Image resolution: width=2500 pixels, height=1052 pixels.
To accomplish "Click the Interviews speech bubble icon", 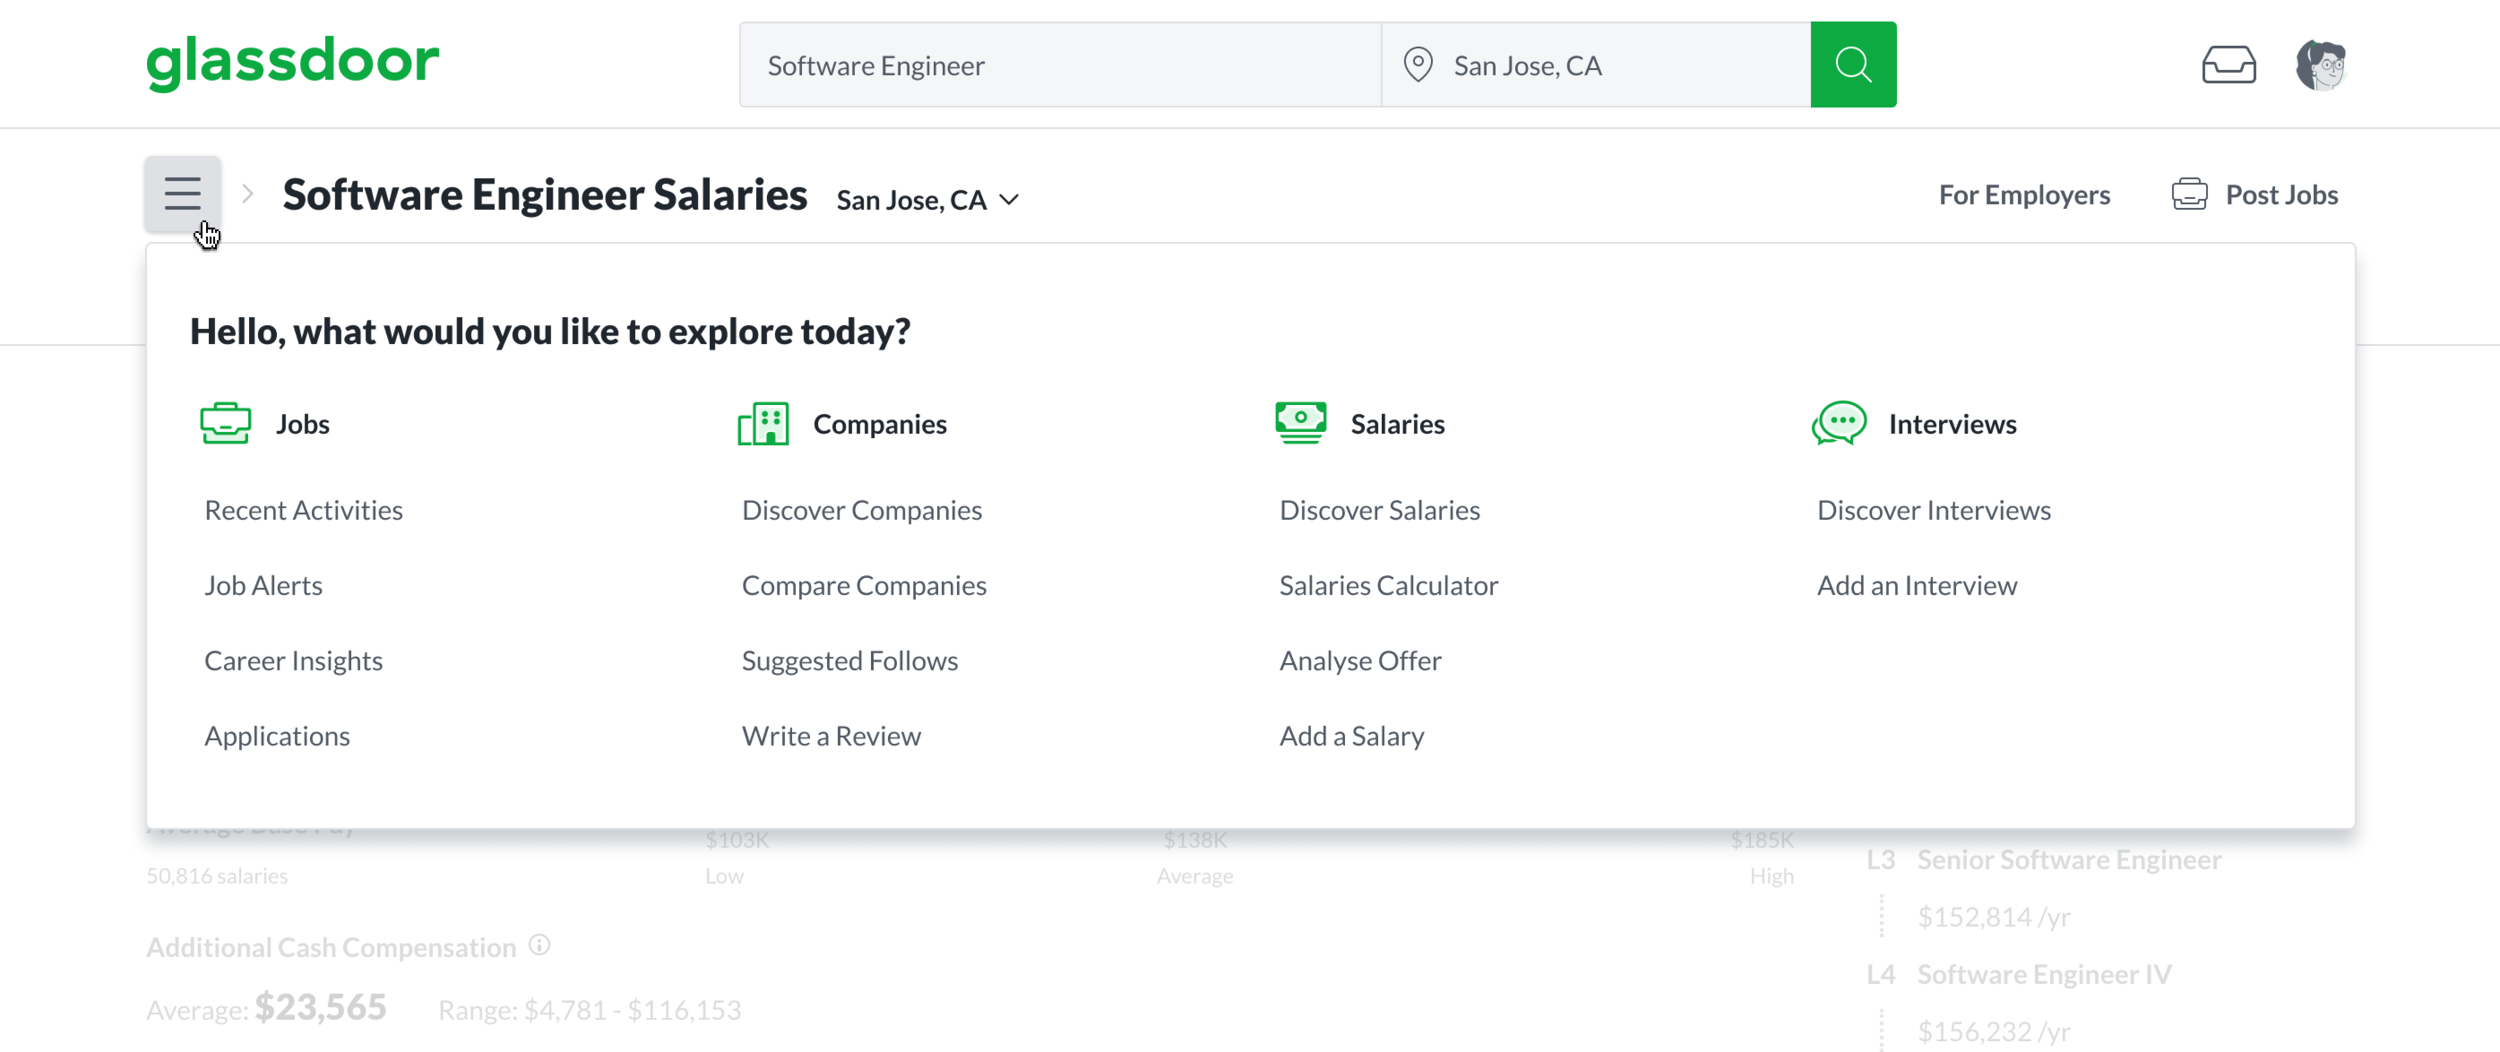I will [x=1838, y=423].
